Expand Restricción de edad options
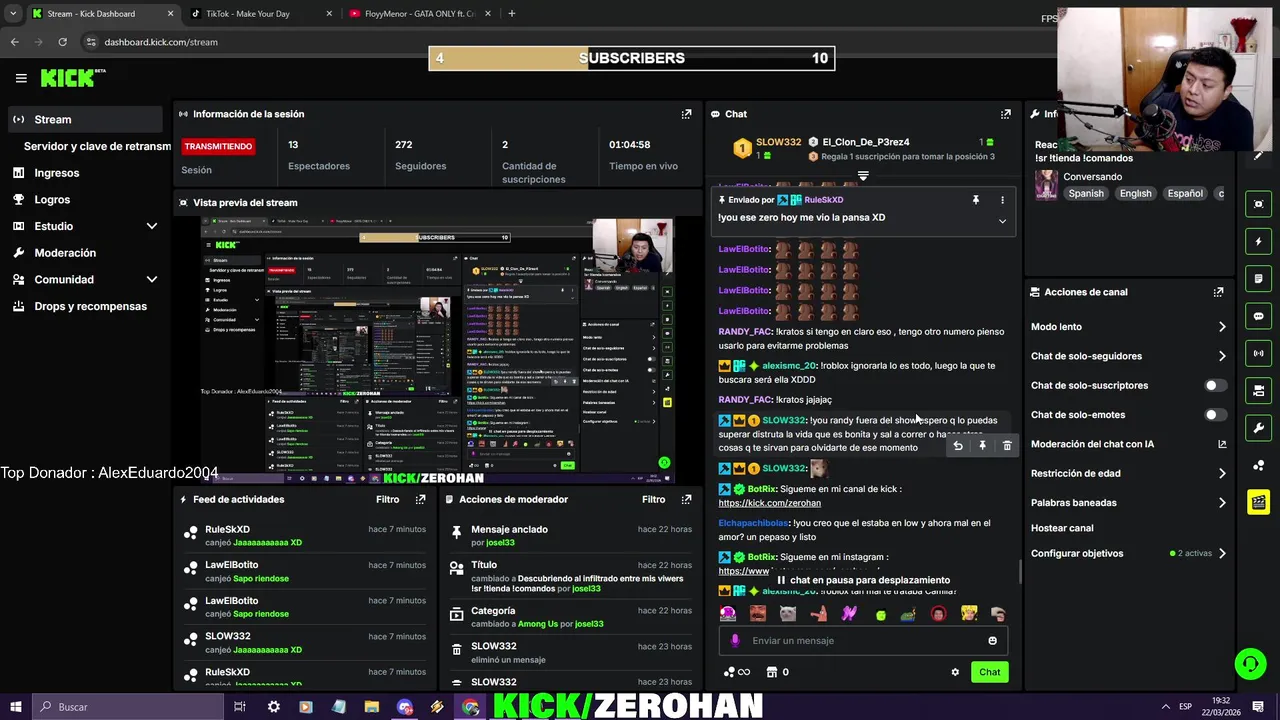Image resolution: width=1280 pixels, height=720 pixels. point(1222,474)
